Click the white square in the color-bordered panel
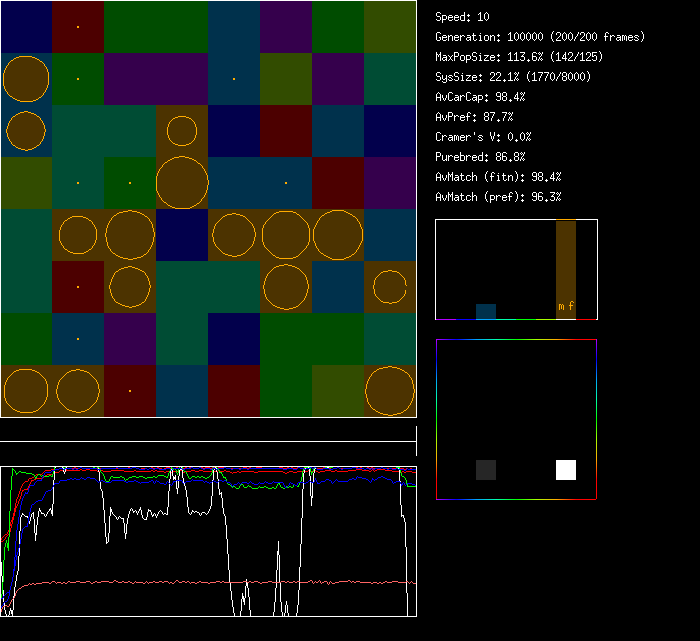This screenshot has width=700, height=641. click(x=566, y=470)
